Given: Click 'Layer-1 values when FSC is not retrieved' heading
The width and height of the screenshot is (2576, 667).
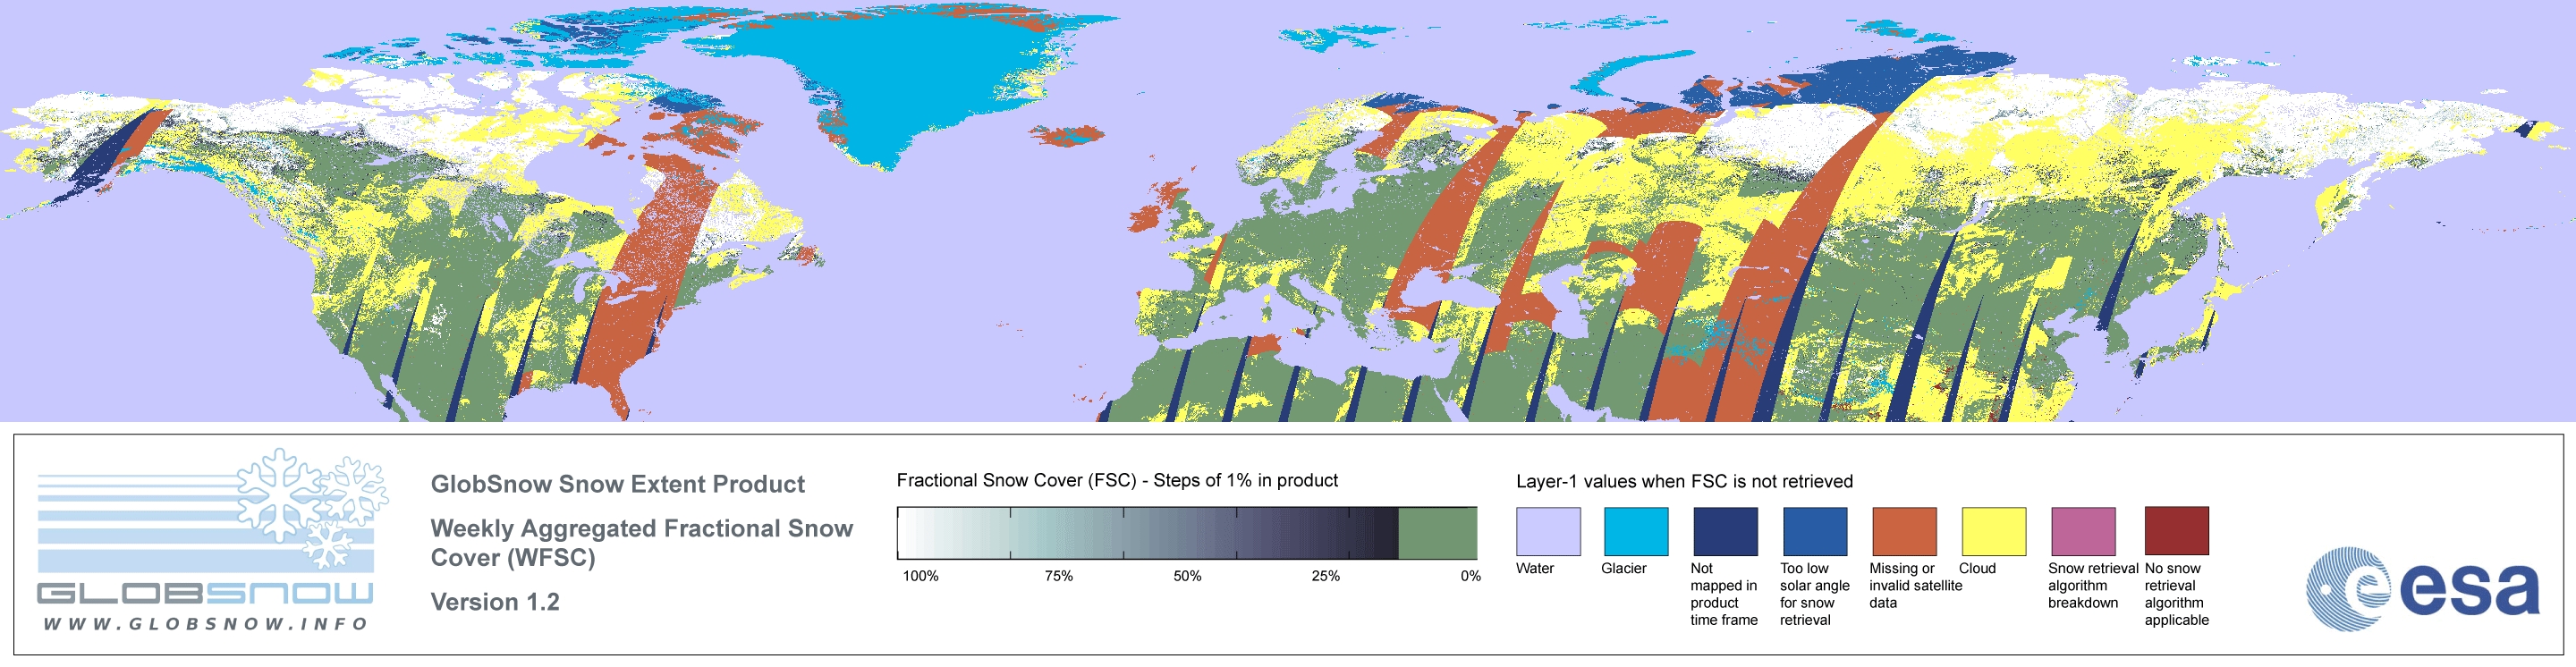Looking at the screenshot, I should pyautogui.click(x=1684, y=481).
